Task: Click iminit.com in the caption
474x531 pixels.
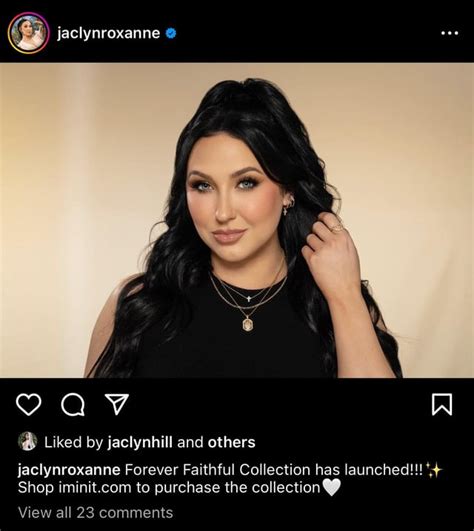Action: (x=95, y=488)
